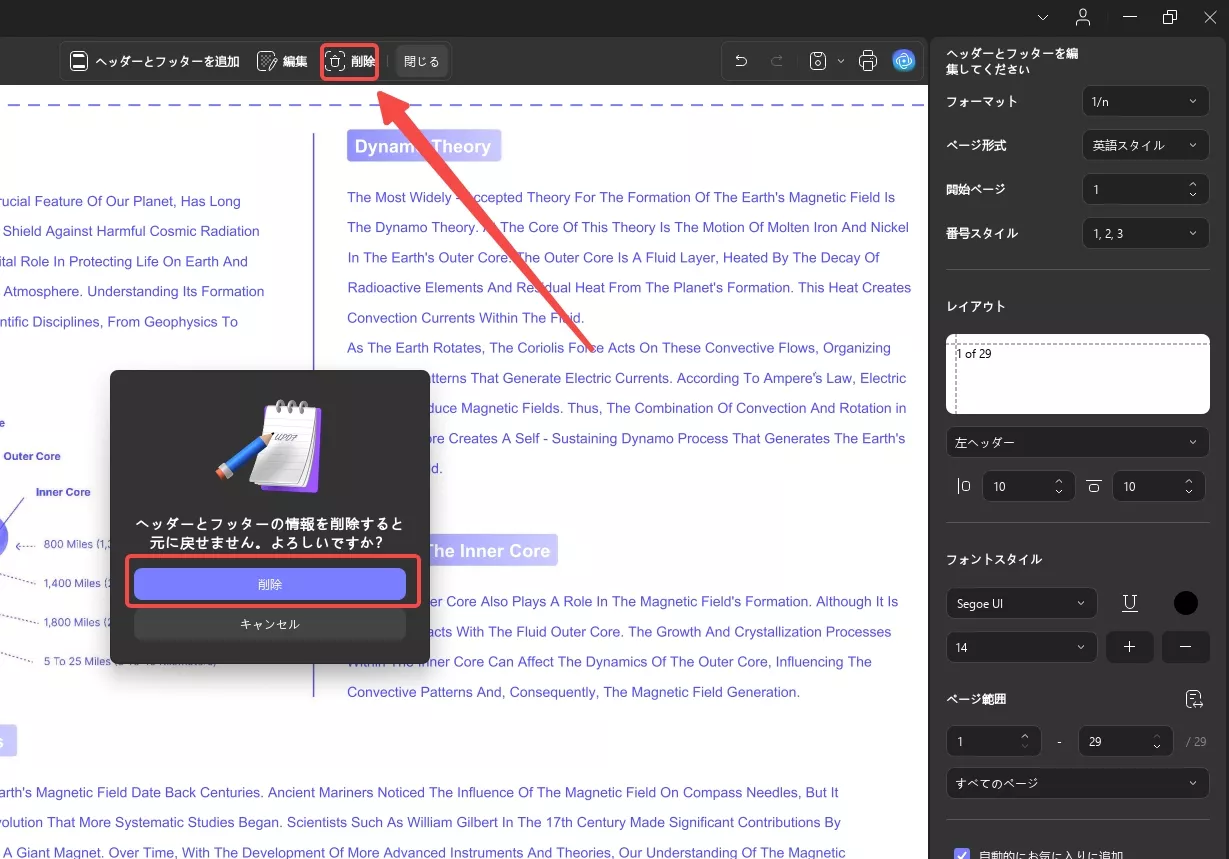Click the 開始ページ number field
Image resolution: width=1229 pixels, height=859 pixels.
(x=1145, y=189)
